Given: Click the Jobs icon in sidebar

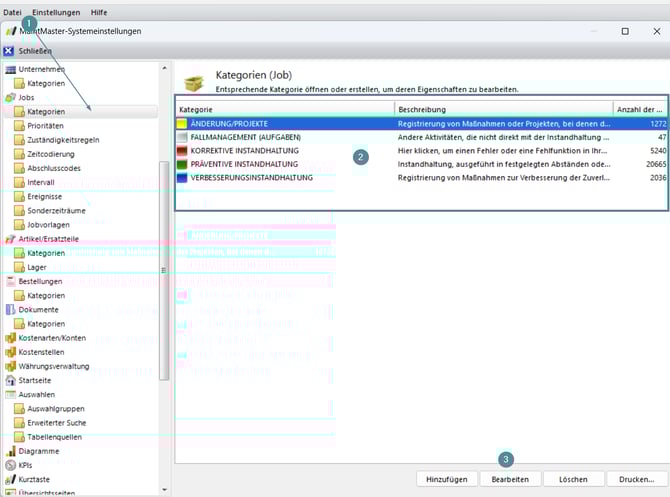Looking at the screenshot, I should coord(10,98).
